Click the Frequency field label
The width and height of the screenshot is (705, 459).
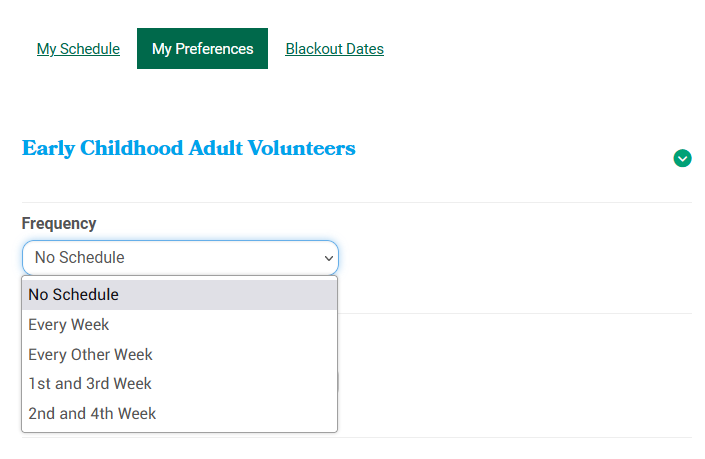(x=59, y=224)
